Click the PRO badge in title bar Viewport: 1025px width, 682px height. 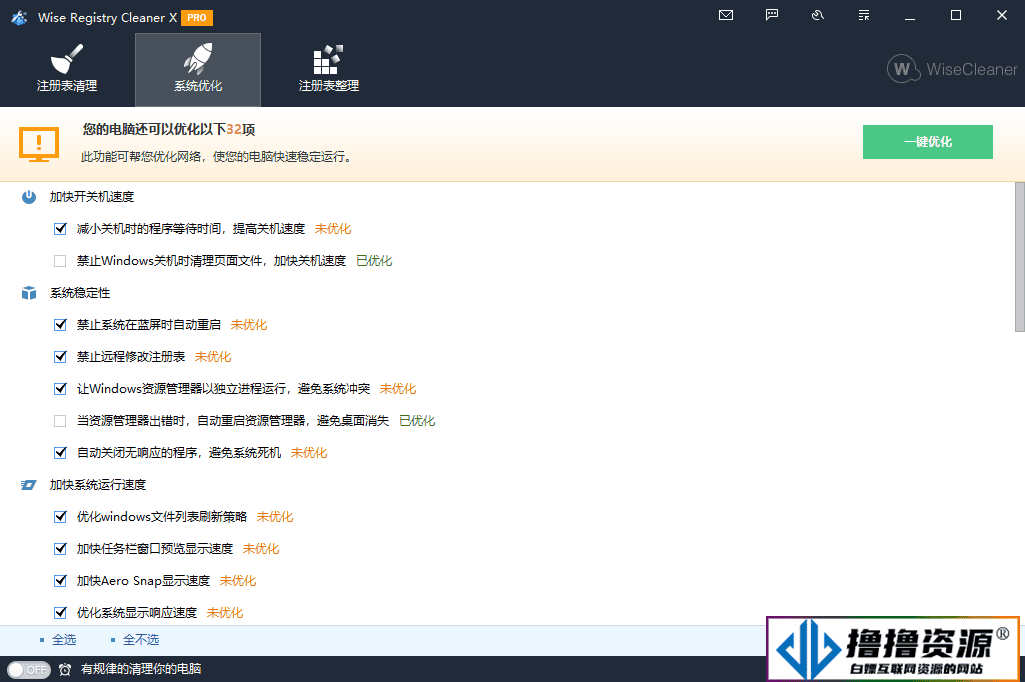(x=197, y=18)
